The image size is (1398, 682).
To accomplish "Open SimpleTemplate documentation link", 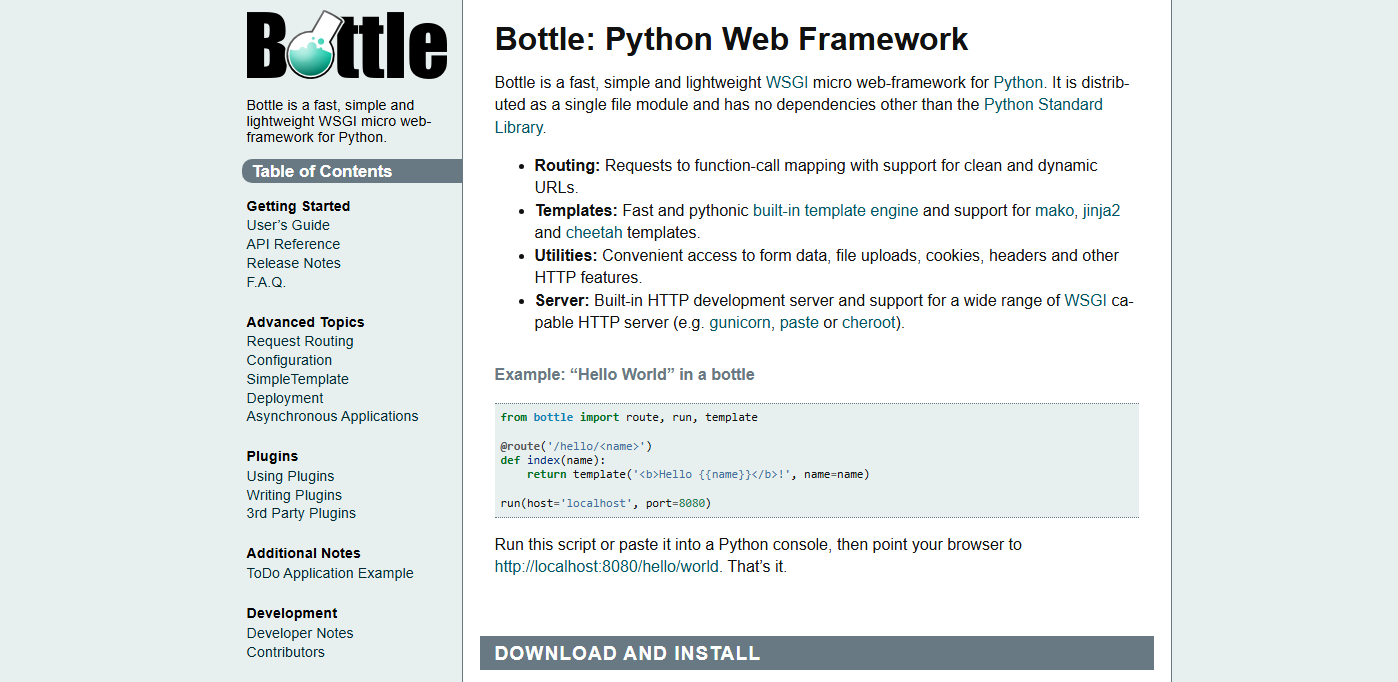I will pos(297,379).
